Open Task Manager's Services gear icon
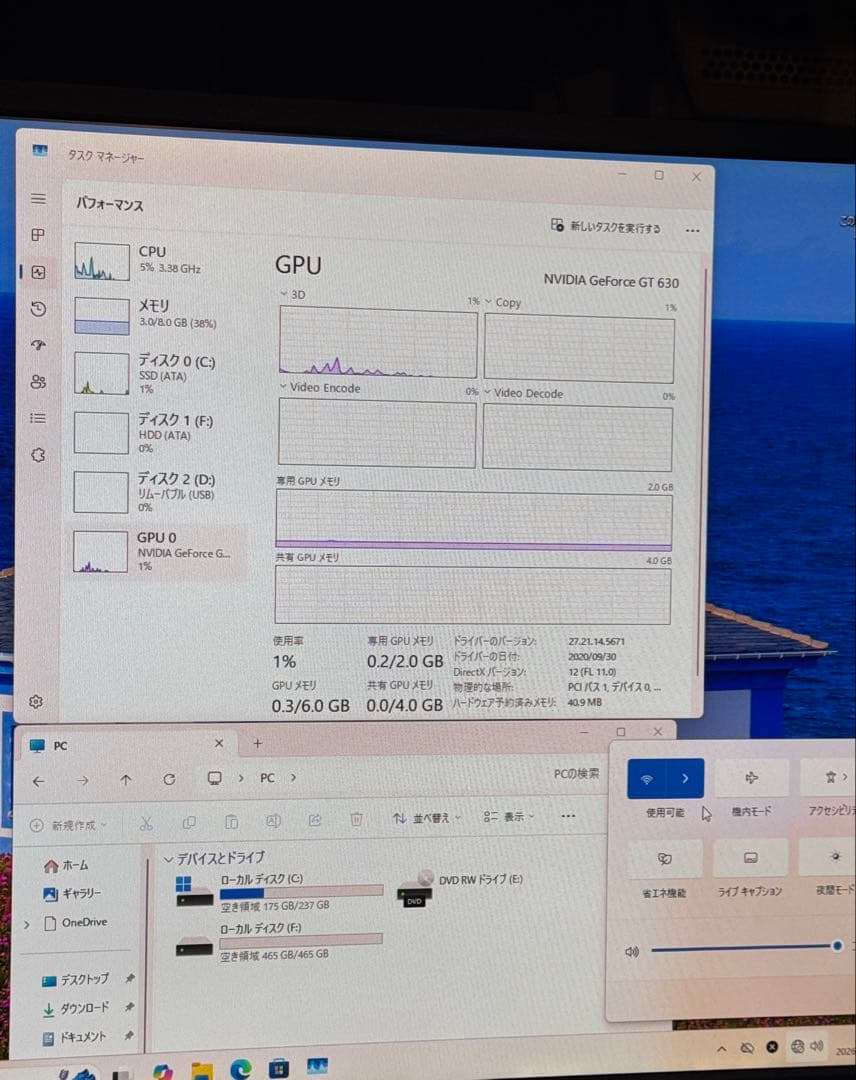 [38, 455]
